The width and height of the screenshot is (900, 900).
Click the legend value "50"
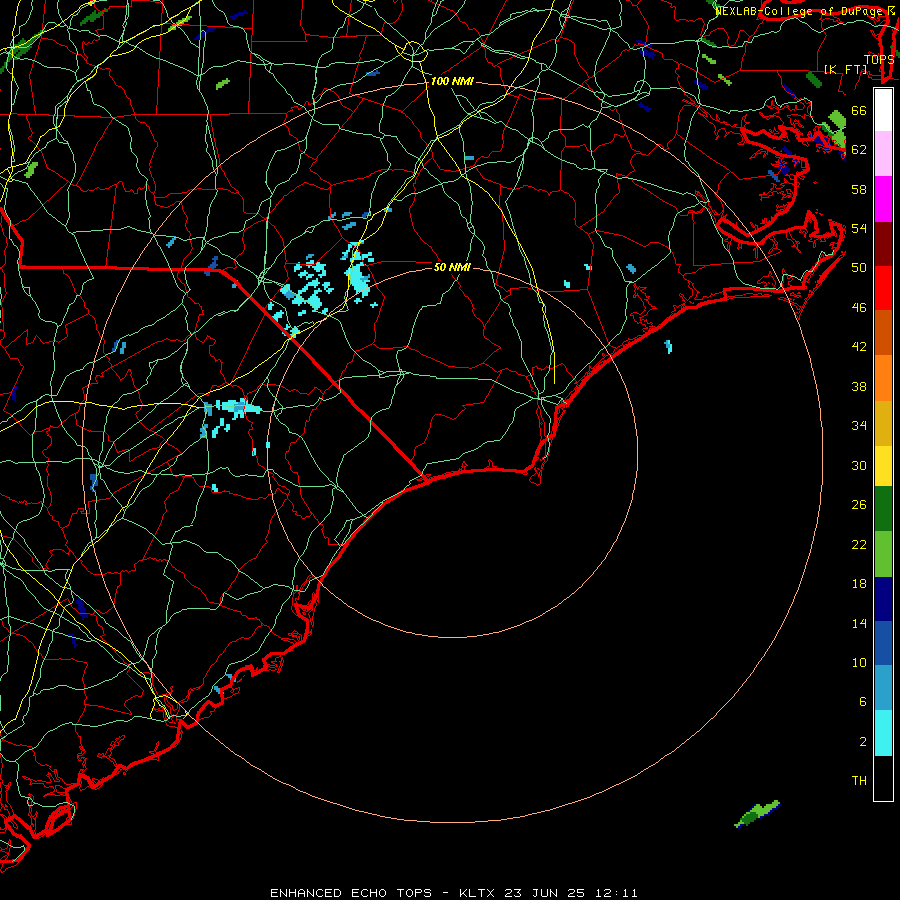click(859, 267)
